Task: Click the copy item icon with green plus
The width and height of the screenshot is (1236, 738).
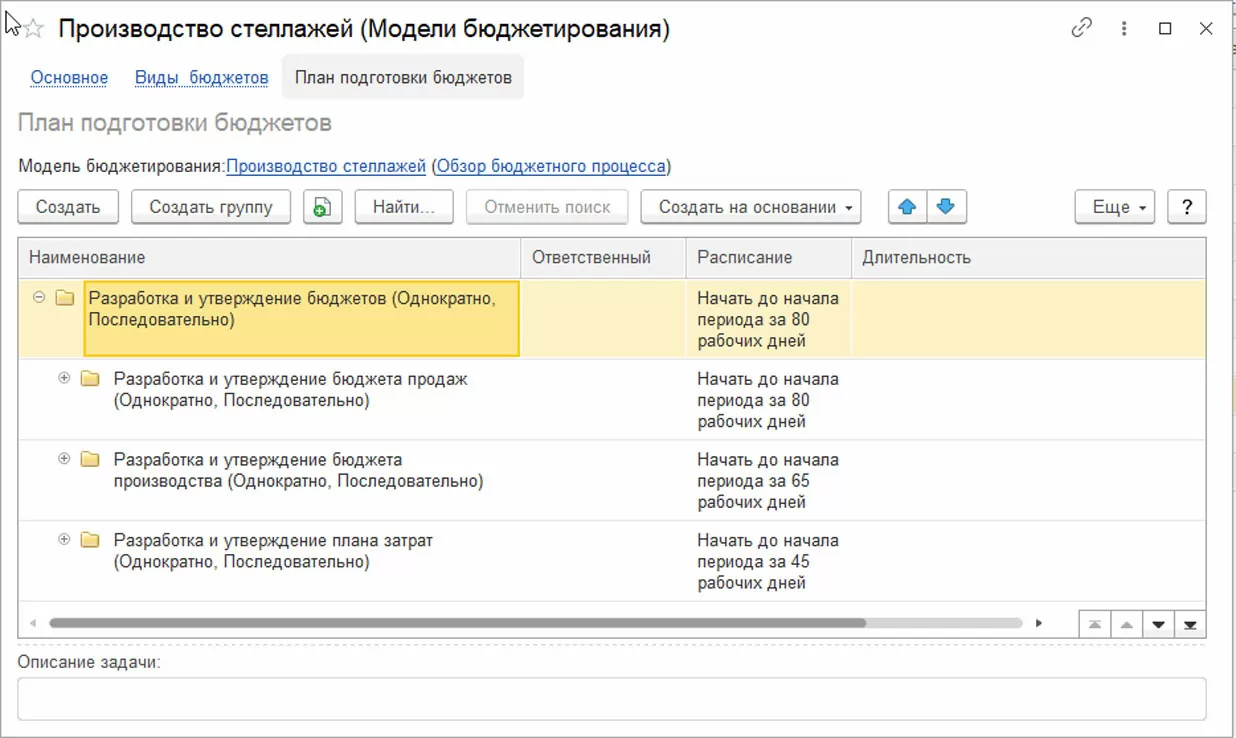Action: (322, 207)
